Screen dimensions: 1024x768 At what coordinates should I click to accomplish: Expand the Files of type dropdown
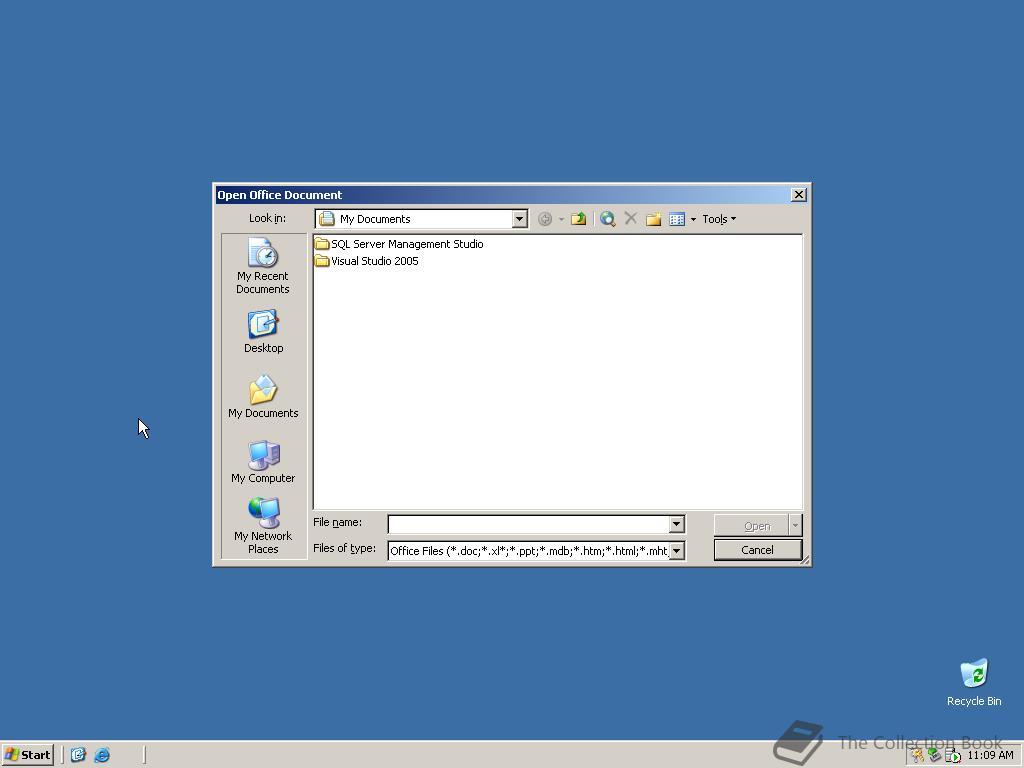(x=677, y=551)
